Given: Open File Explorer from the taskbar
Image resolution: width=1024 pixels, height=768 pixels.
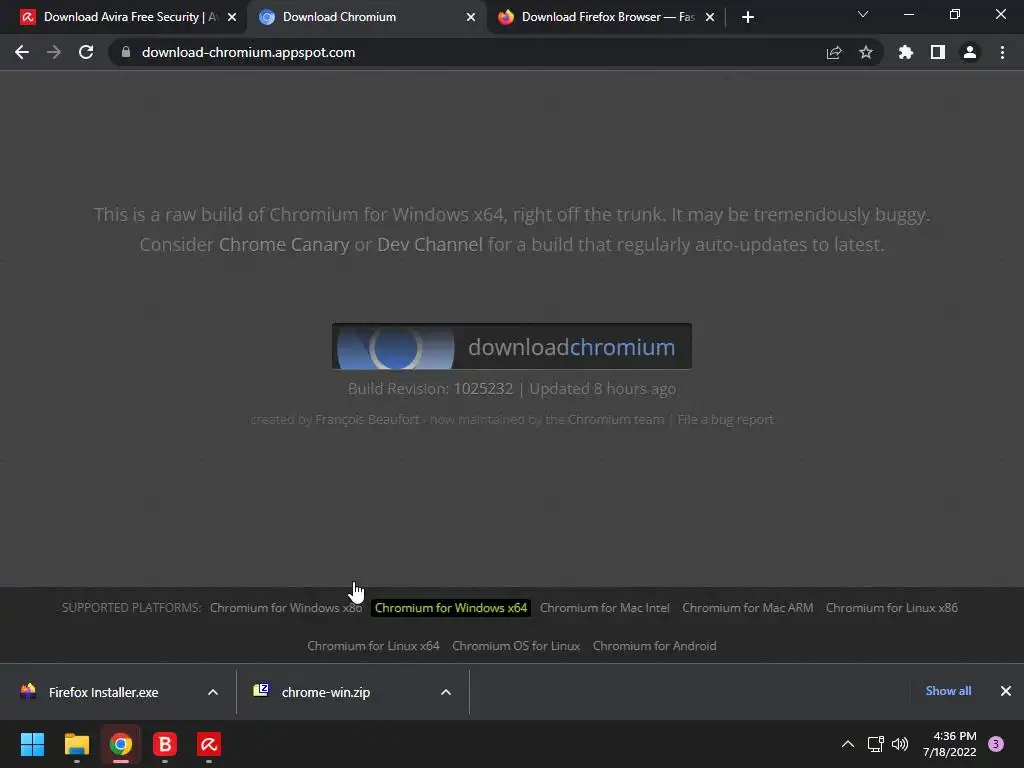Looking at the screenshot, I should (x=76, y=744).
